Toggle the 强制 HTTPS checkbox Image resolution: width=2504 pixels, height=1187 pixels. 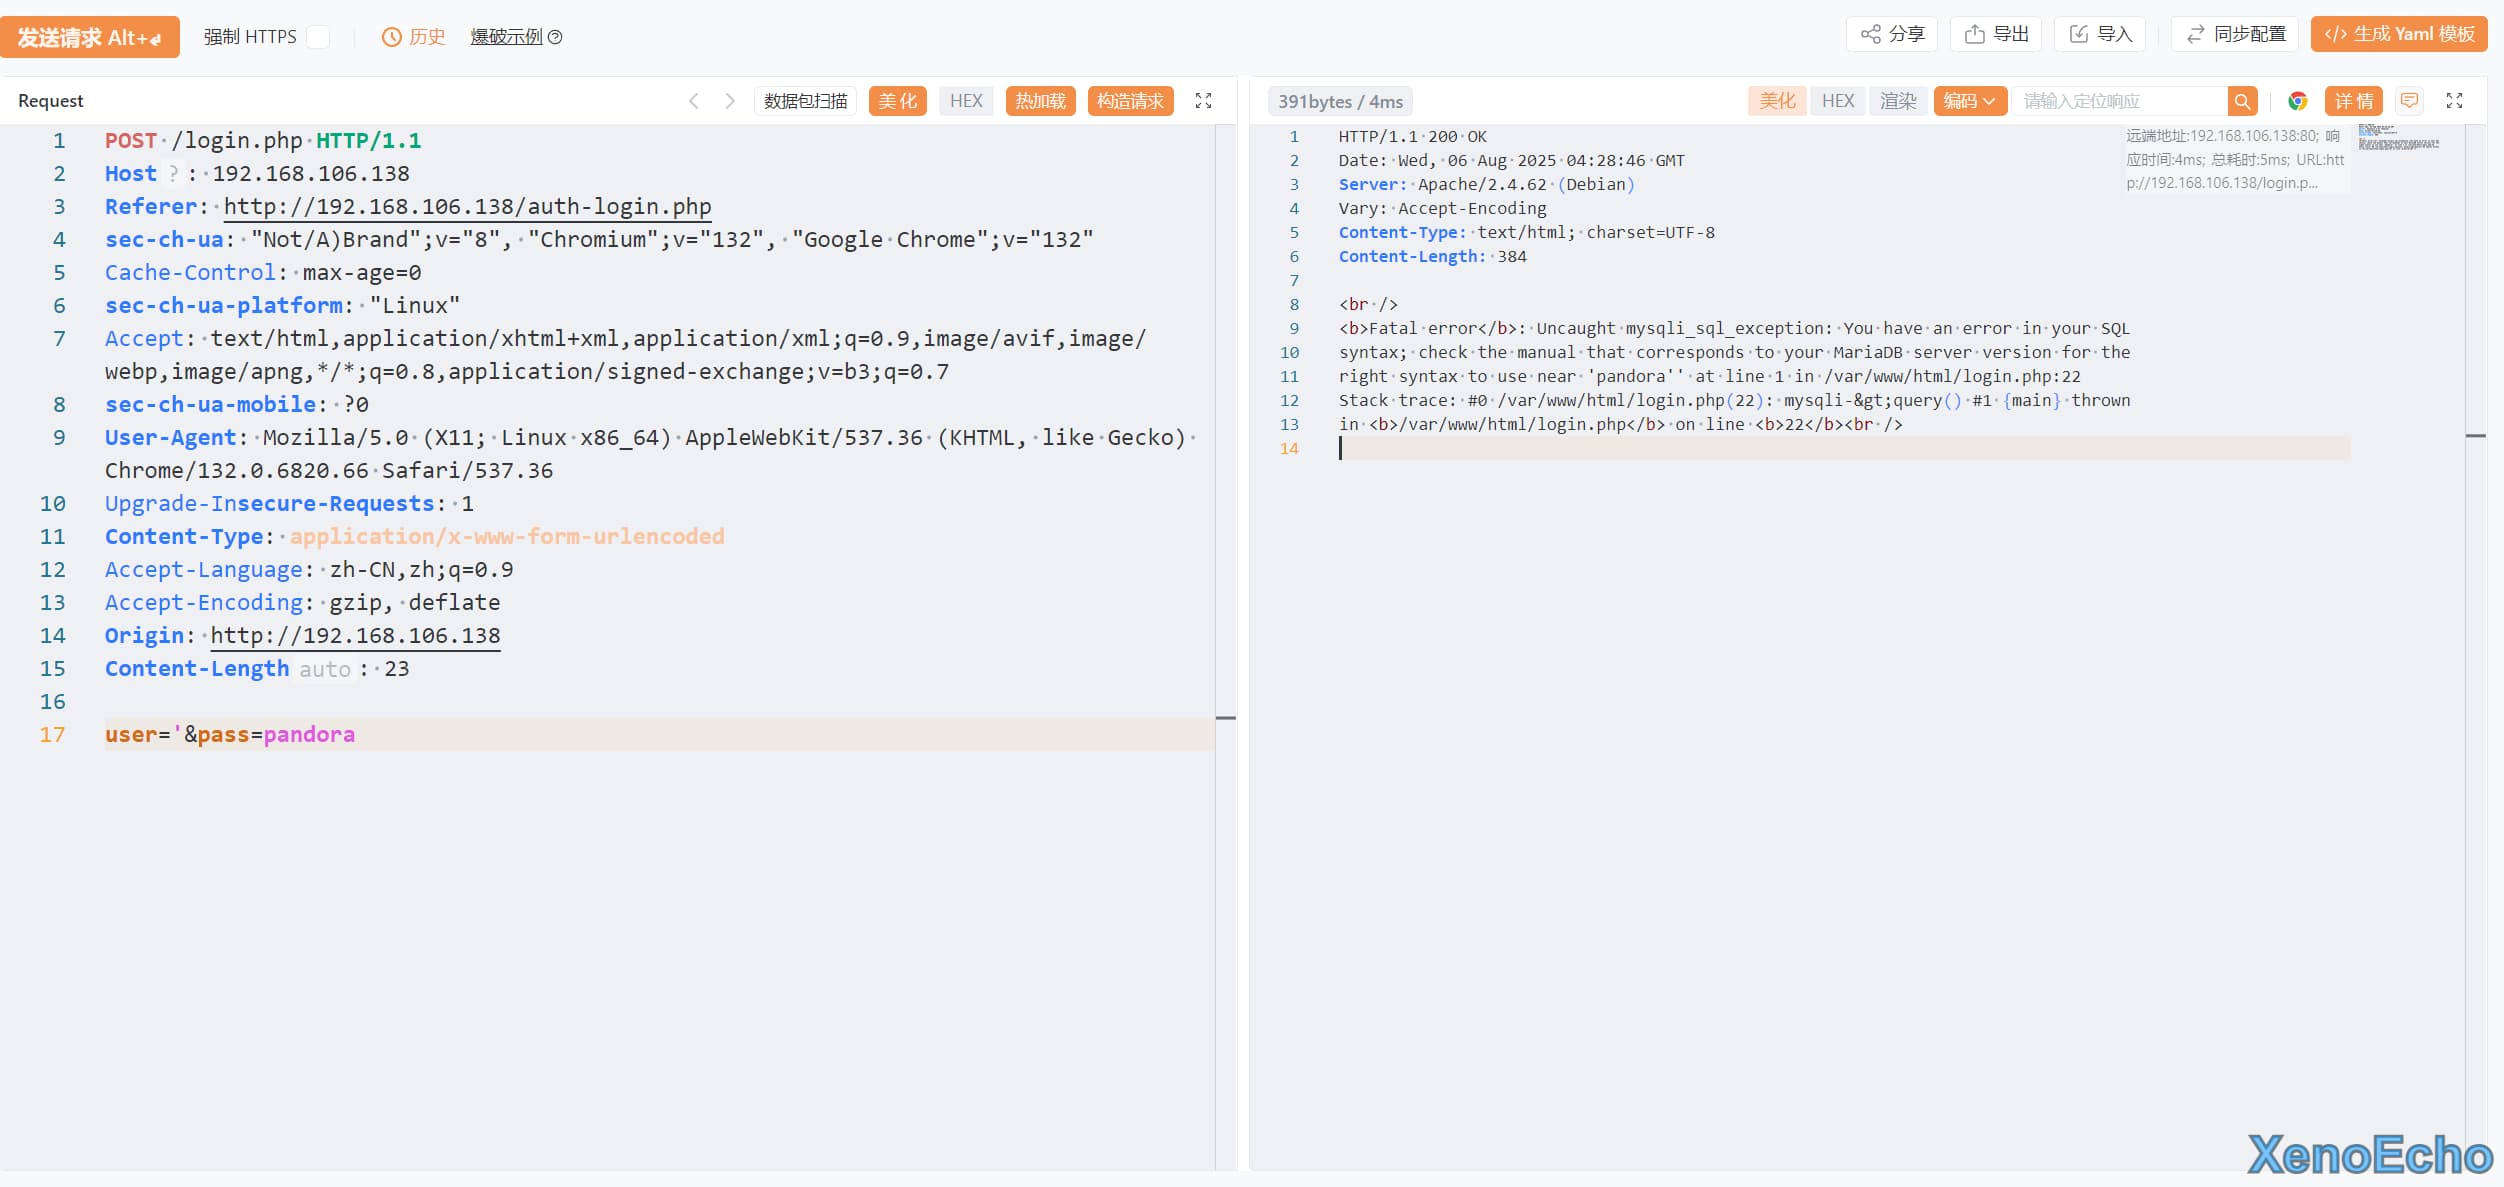318,37
